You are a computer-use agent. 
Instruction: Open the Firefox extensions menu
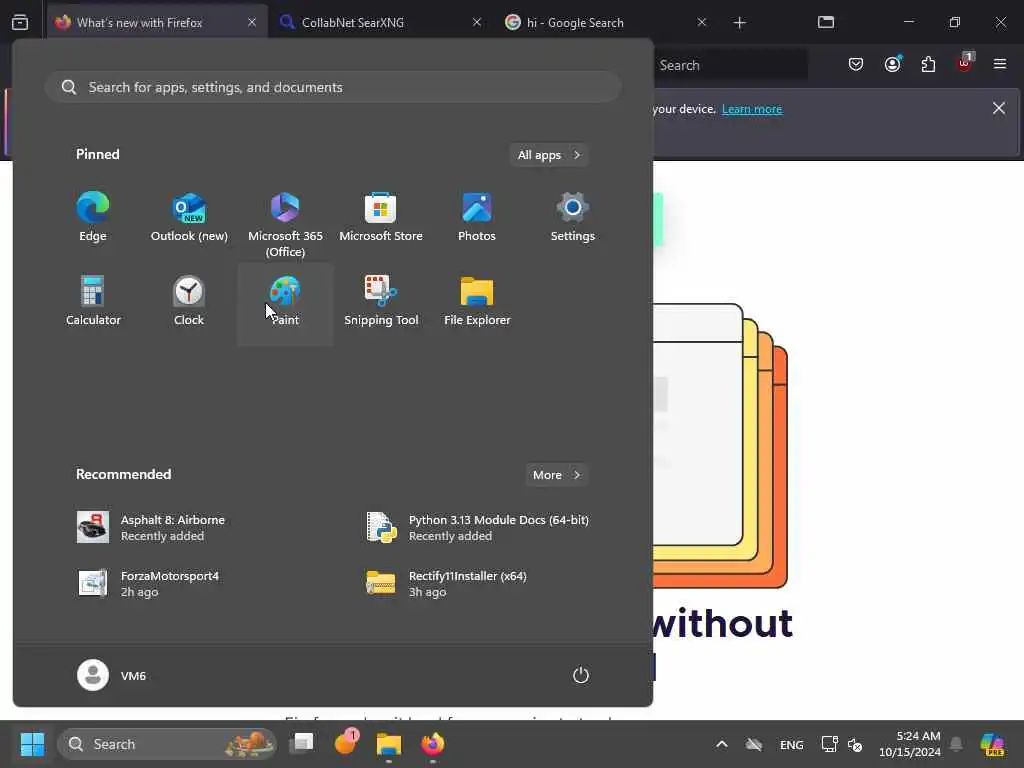pos(928,64)
